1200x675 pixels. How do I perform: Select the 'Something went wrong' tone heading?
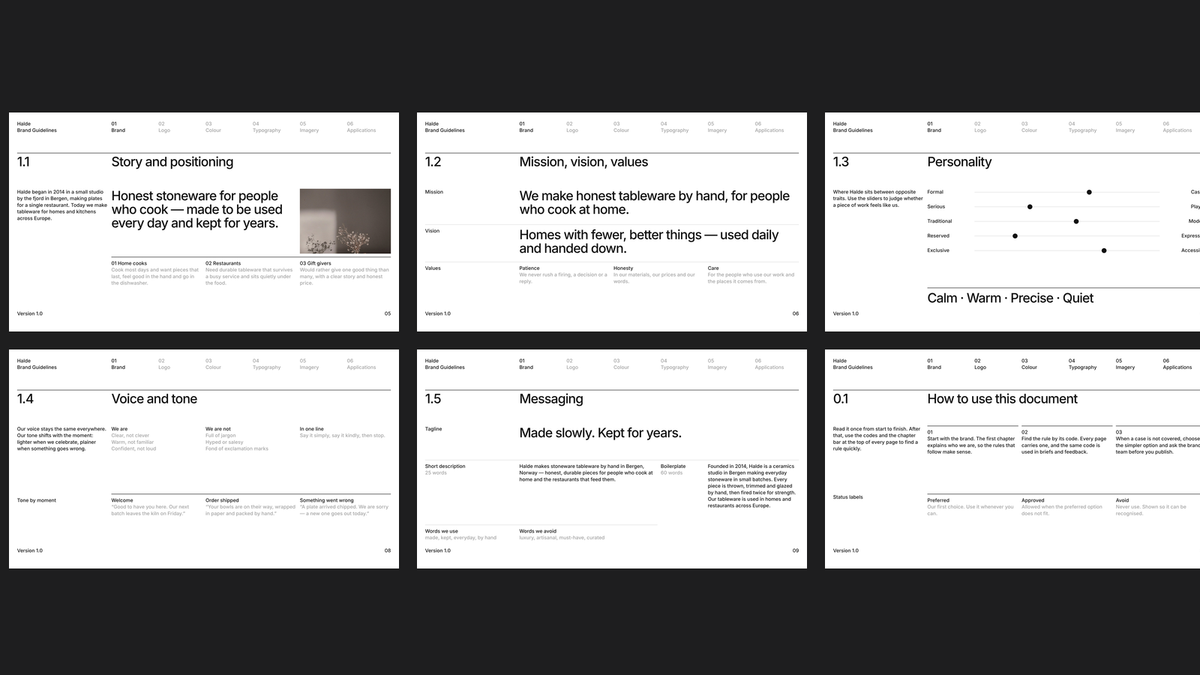point(327,500)
